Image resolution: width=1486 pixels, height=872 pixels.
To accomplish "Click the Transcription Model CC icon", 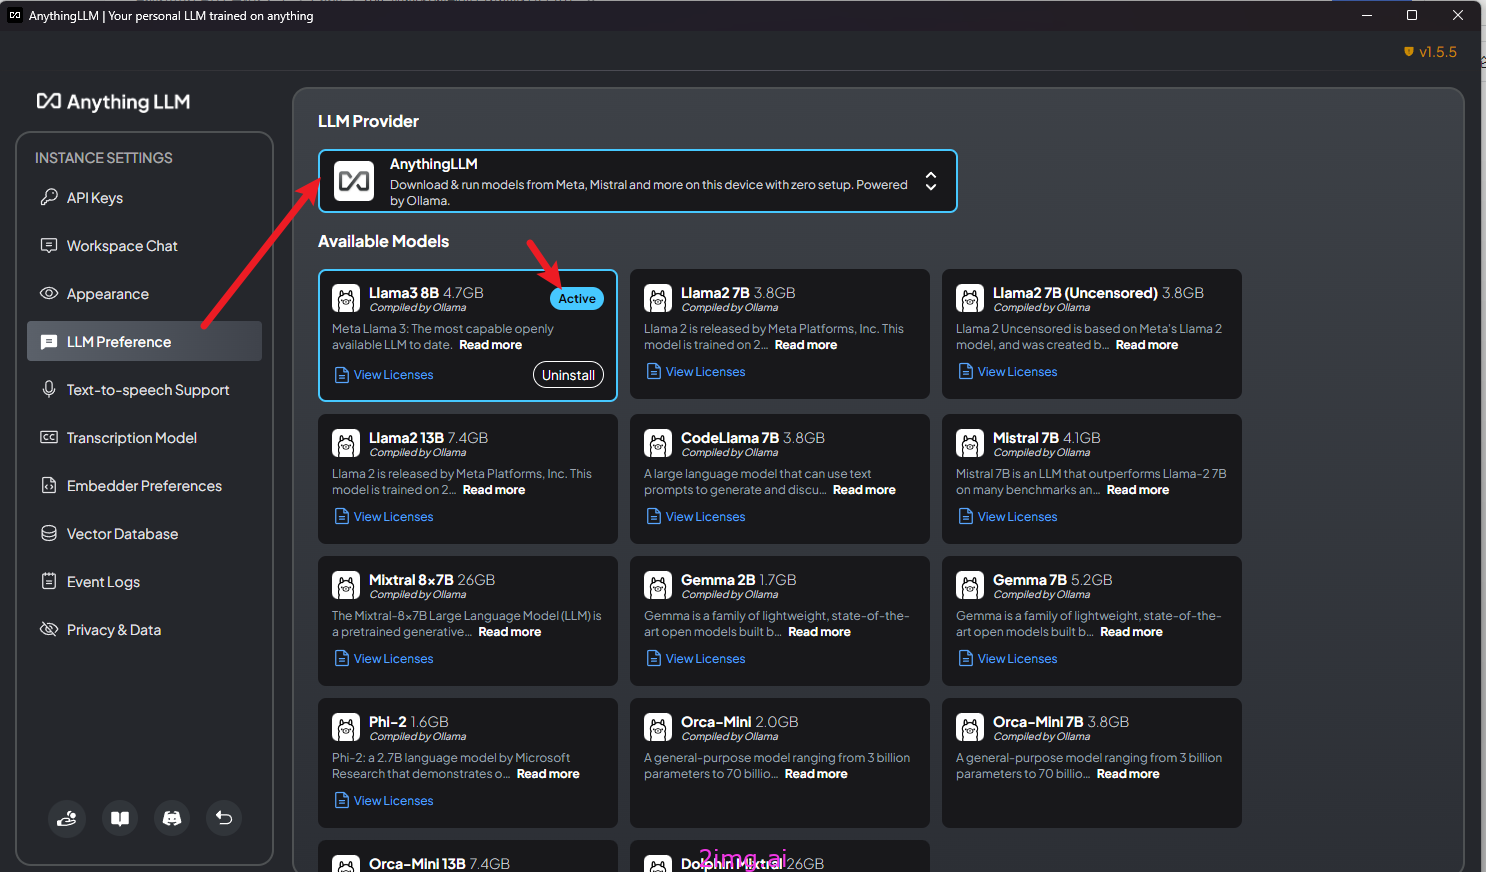I will point(48,437).
